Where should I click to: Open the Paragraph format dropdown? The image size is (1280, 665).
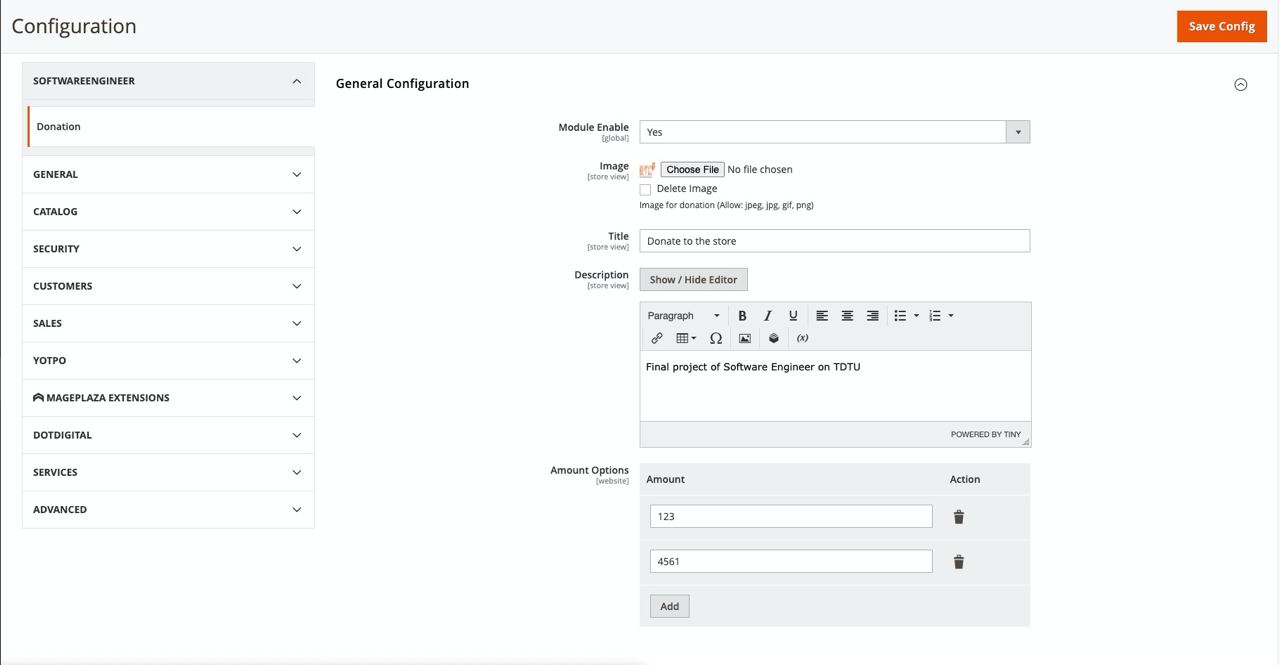click(683, 316)
